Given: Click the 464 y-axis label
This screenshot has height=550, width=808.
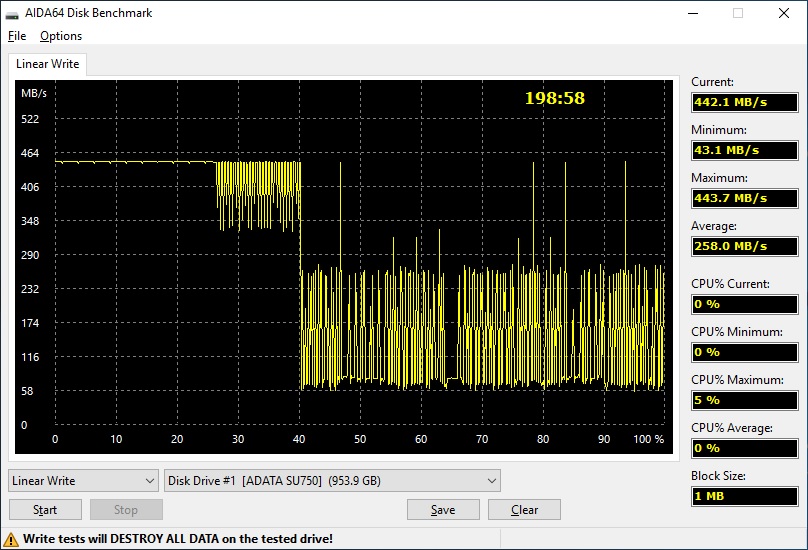Looking at the screenshot, I should [x=30, y=153].
